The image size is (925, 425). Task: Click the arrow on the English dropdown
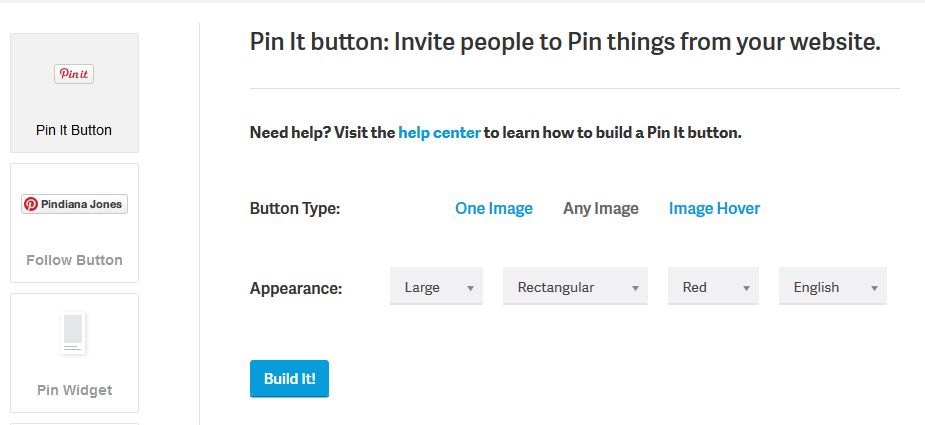click(874, 289)
